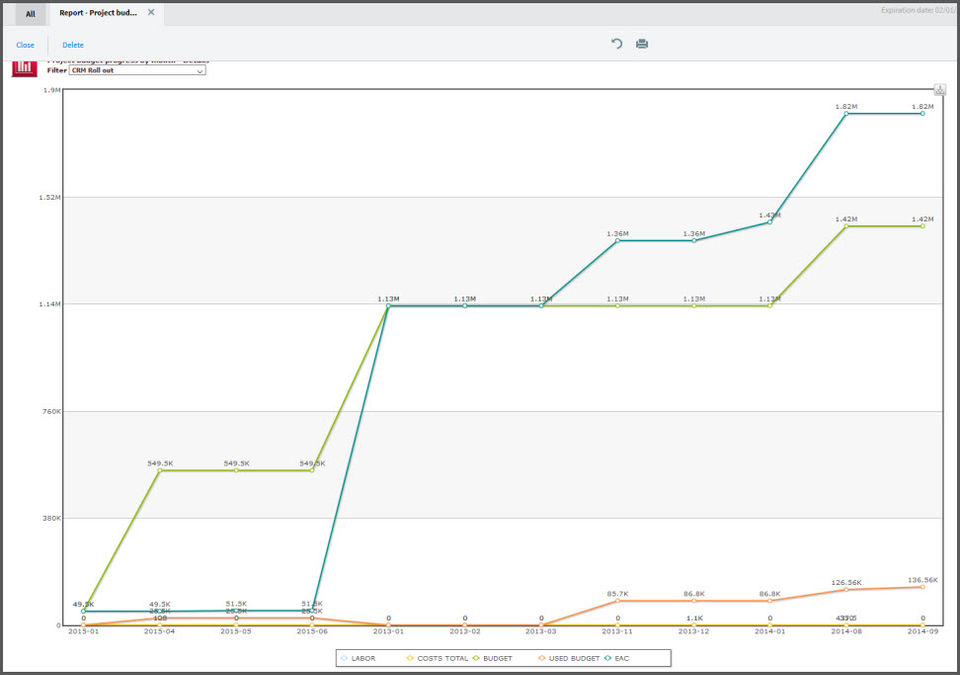Viewport: 960px width, 675px height.
Task: Click the USED BUDGET 85.7K point at 2013-11
Action: click(617, 601)
